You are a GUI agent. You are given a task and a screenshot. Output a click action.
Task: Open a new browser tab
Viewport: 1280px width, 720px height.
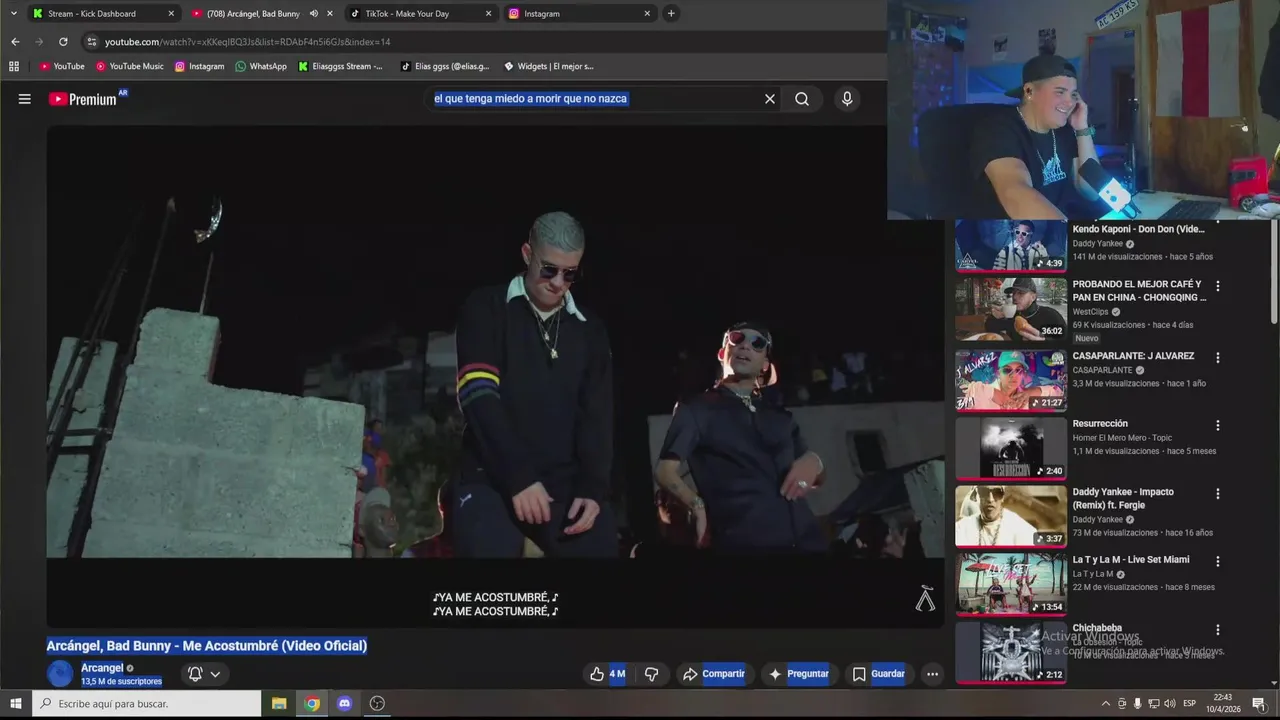pos(671,13)
